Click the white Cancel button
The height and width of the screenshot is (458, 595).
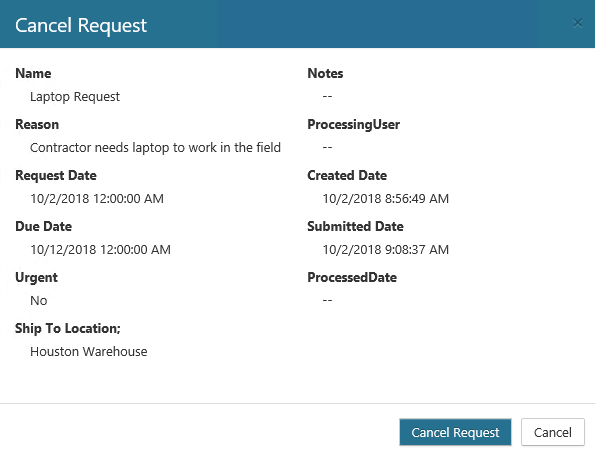tap(552, 432)
